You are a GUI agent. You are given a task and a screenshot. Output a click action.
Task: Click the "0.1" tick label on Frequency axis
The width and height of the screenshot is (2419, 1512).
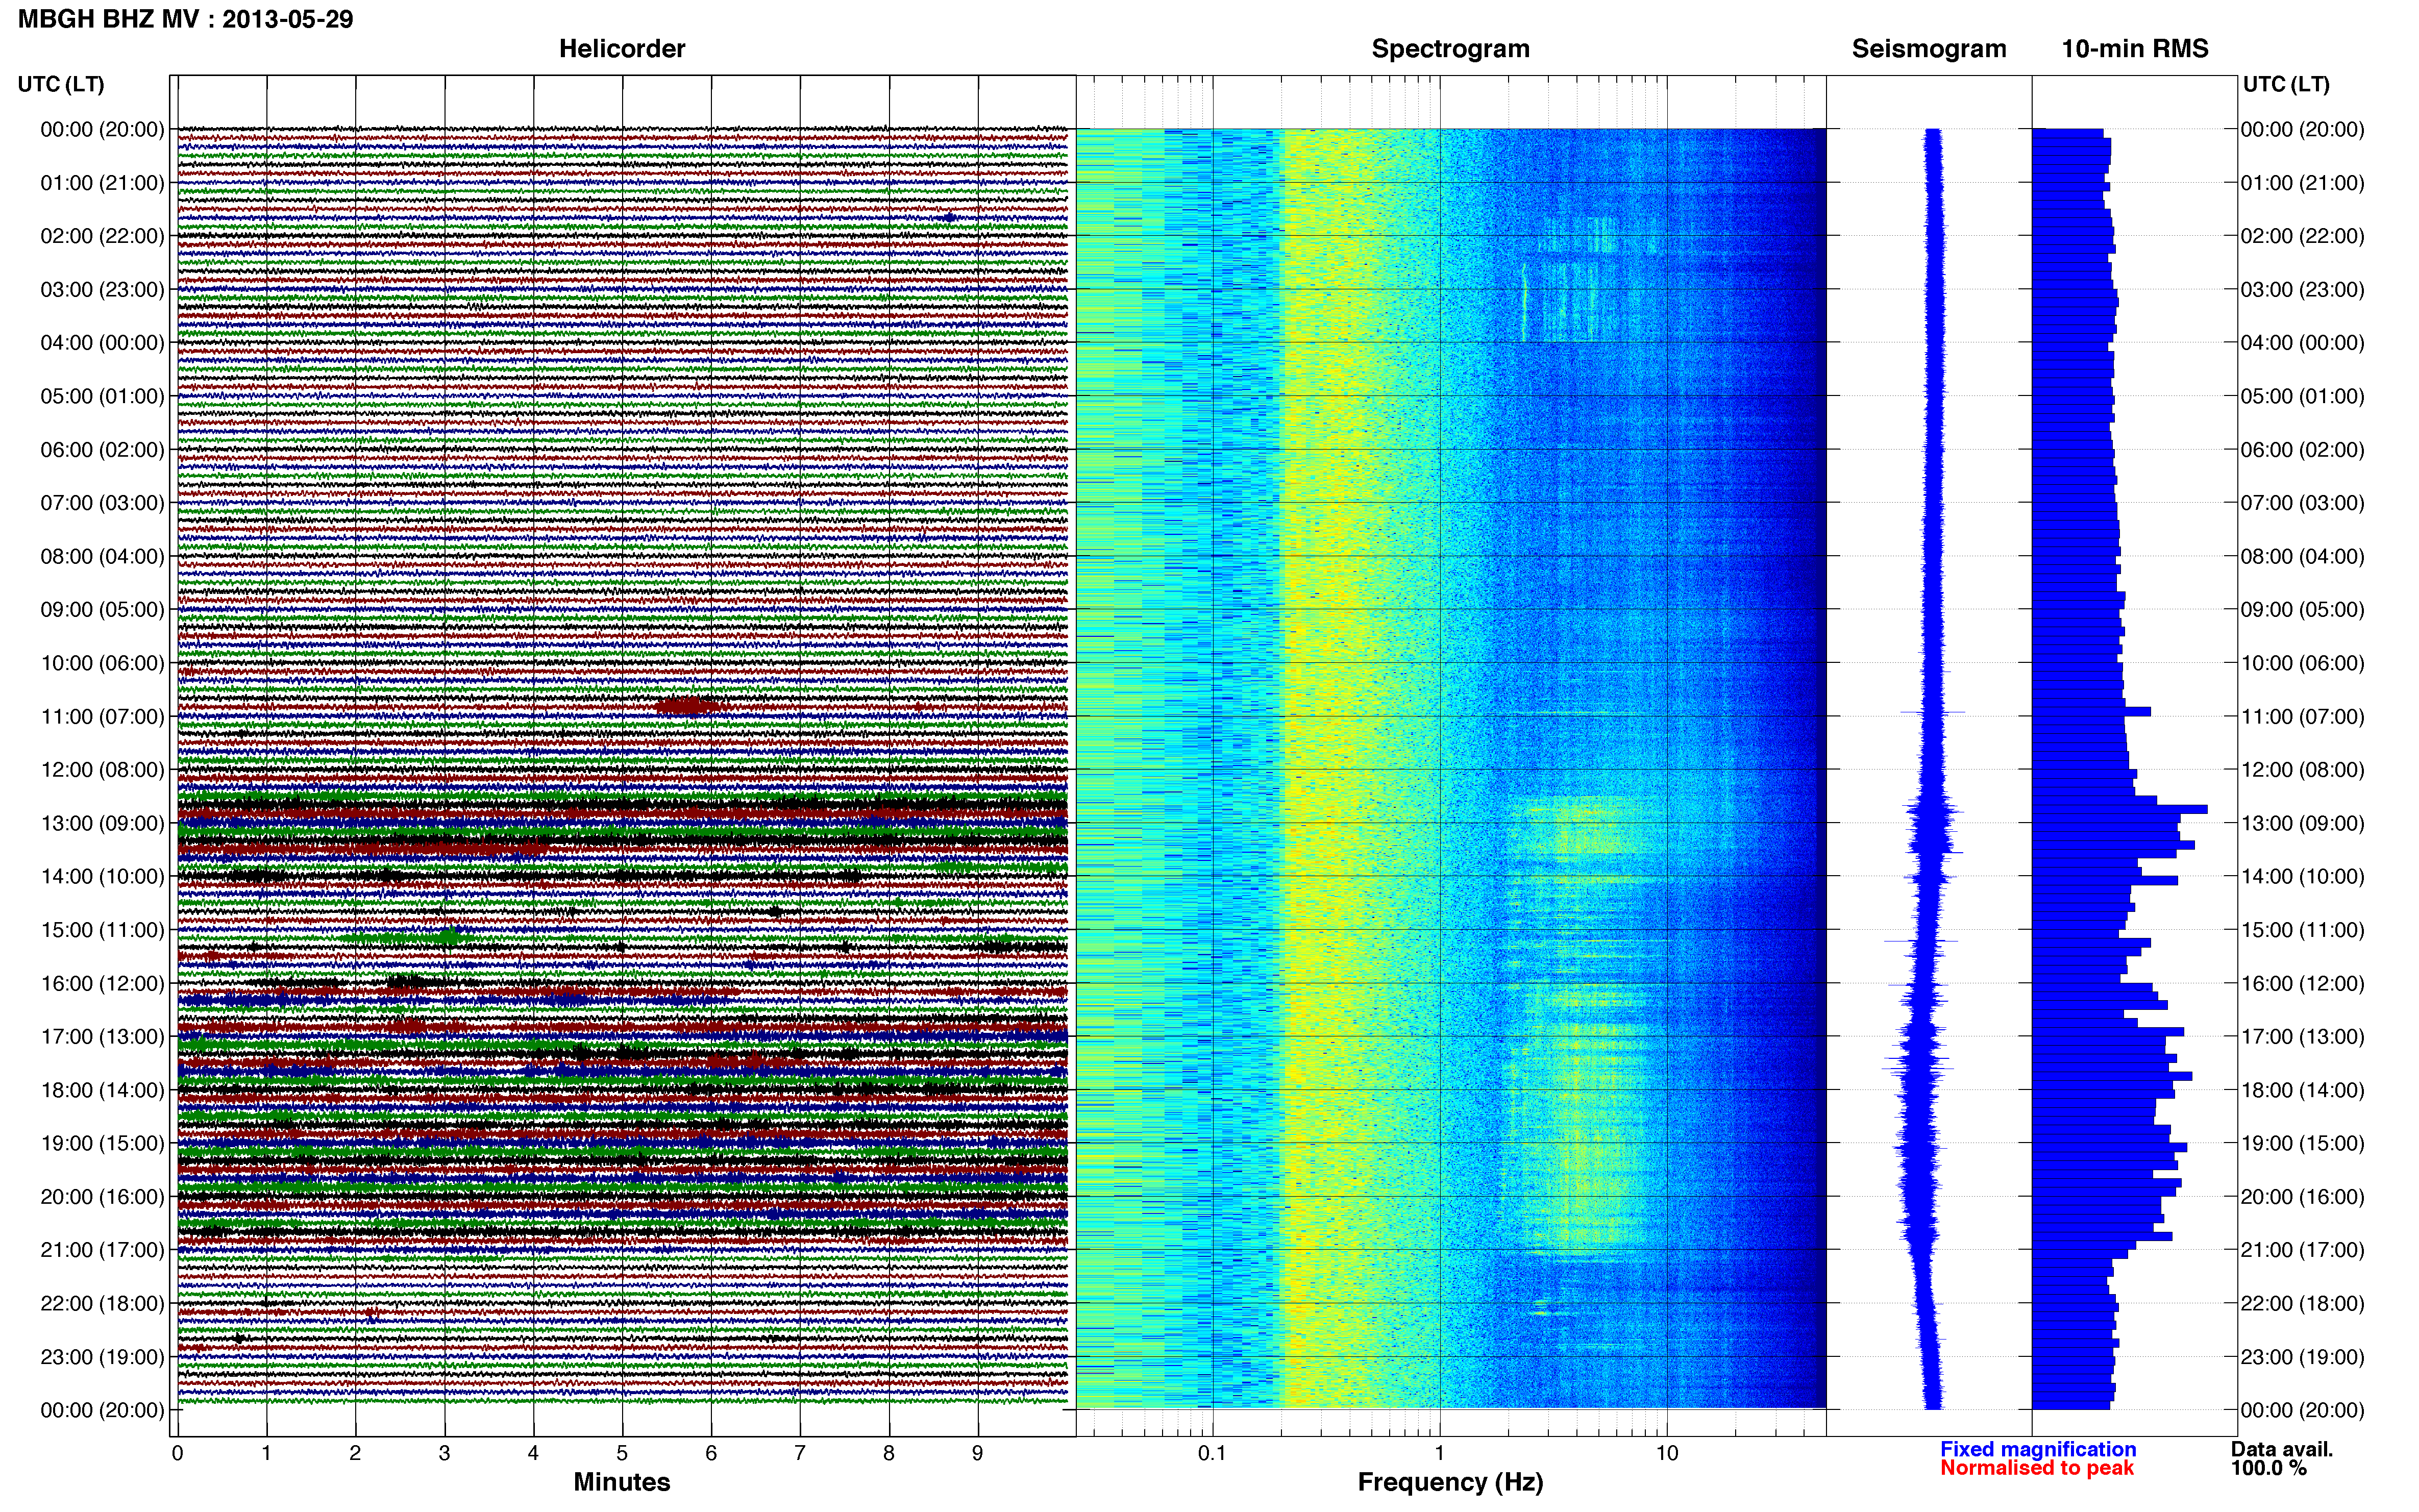tap(1212, 1453)
